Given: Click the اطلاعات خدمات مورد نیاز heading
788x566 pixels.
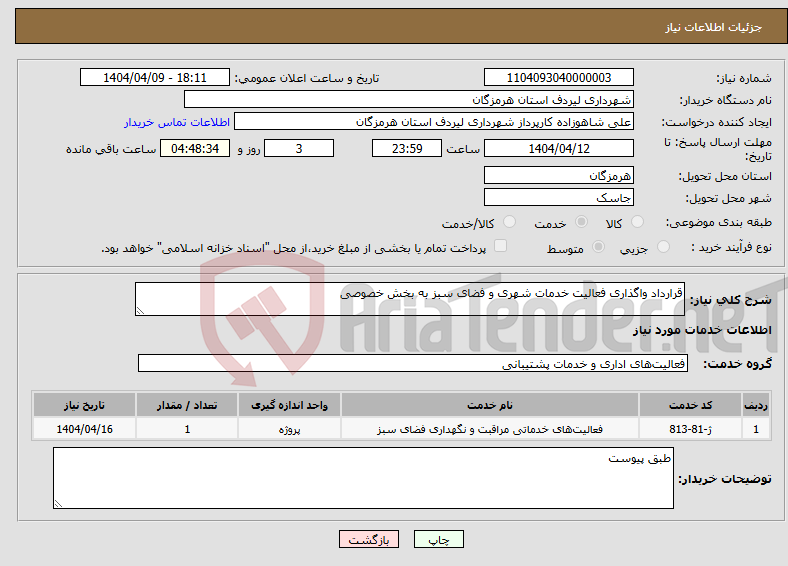Looking at the screenshot, I should (702, 330).
